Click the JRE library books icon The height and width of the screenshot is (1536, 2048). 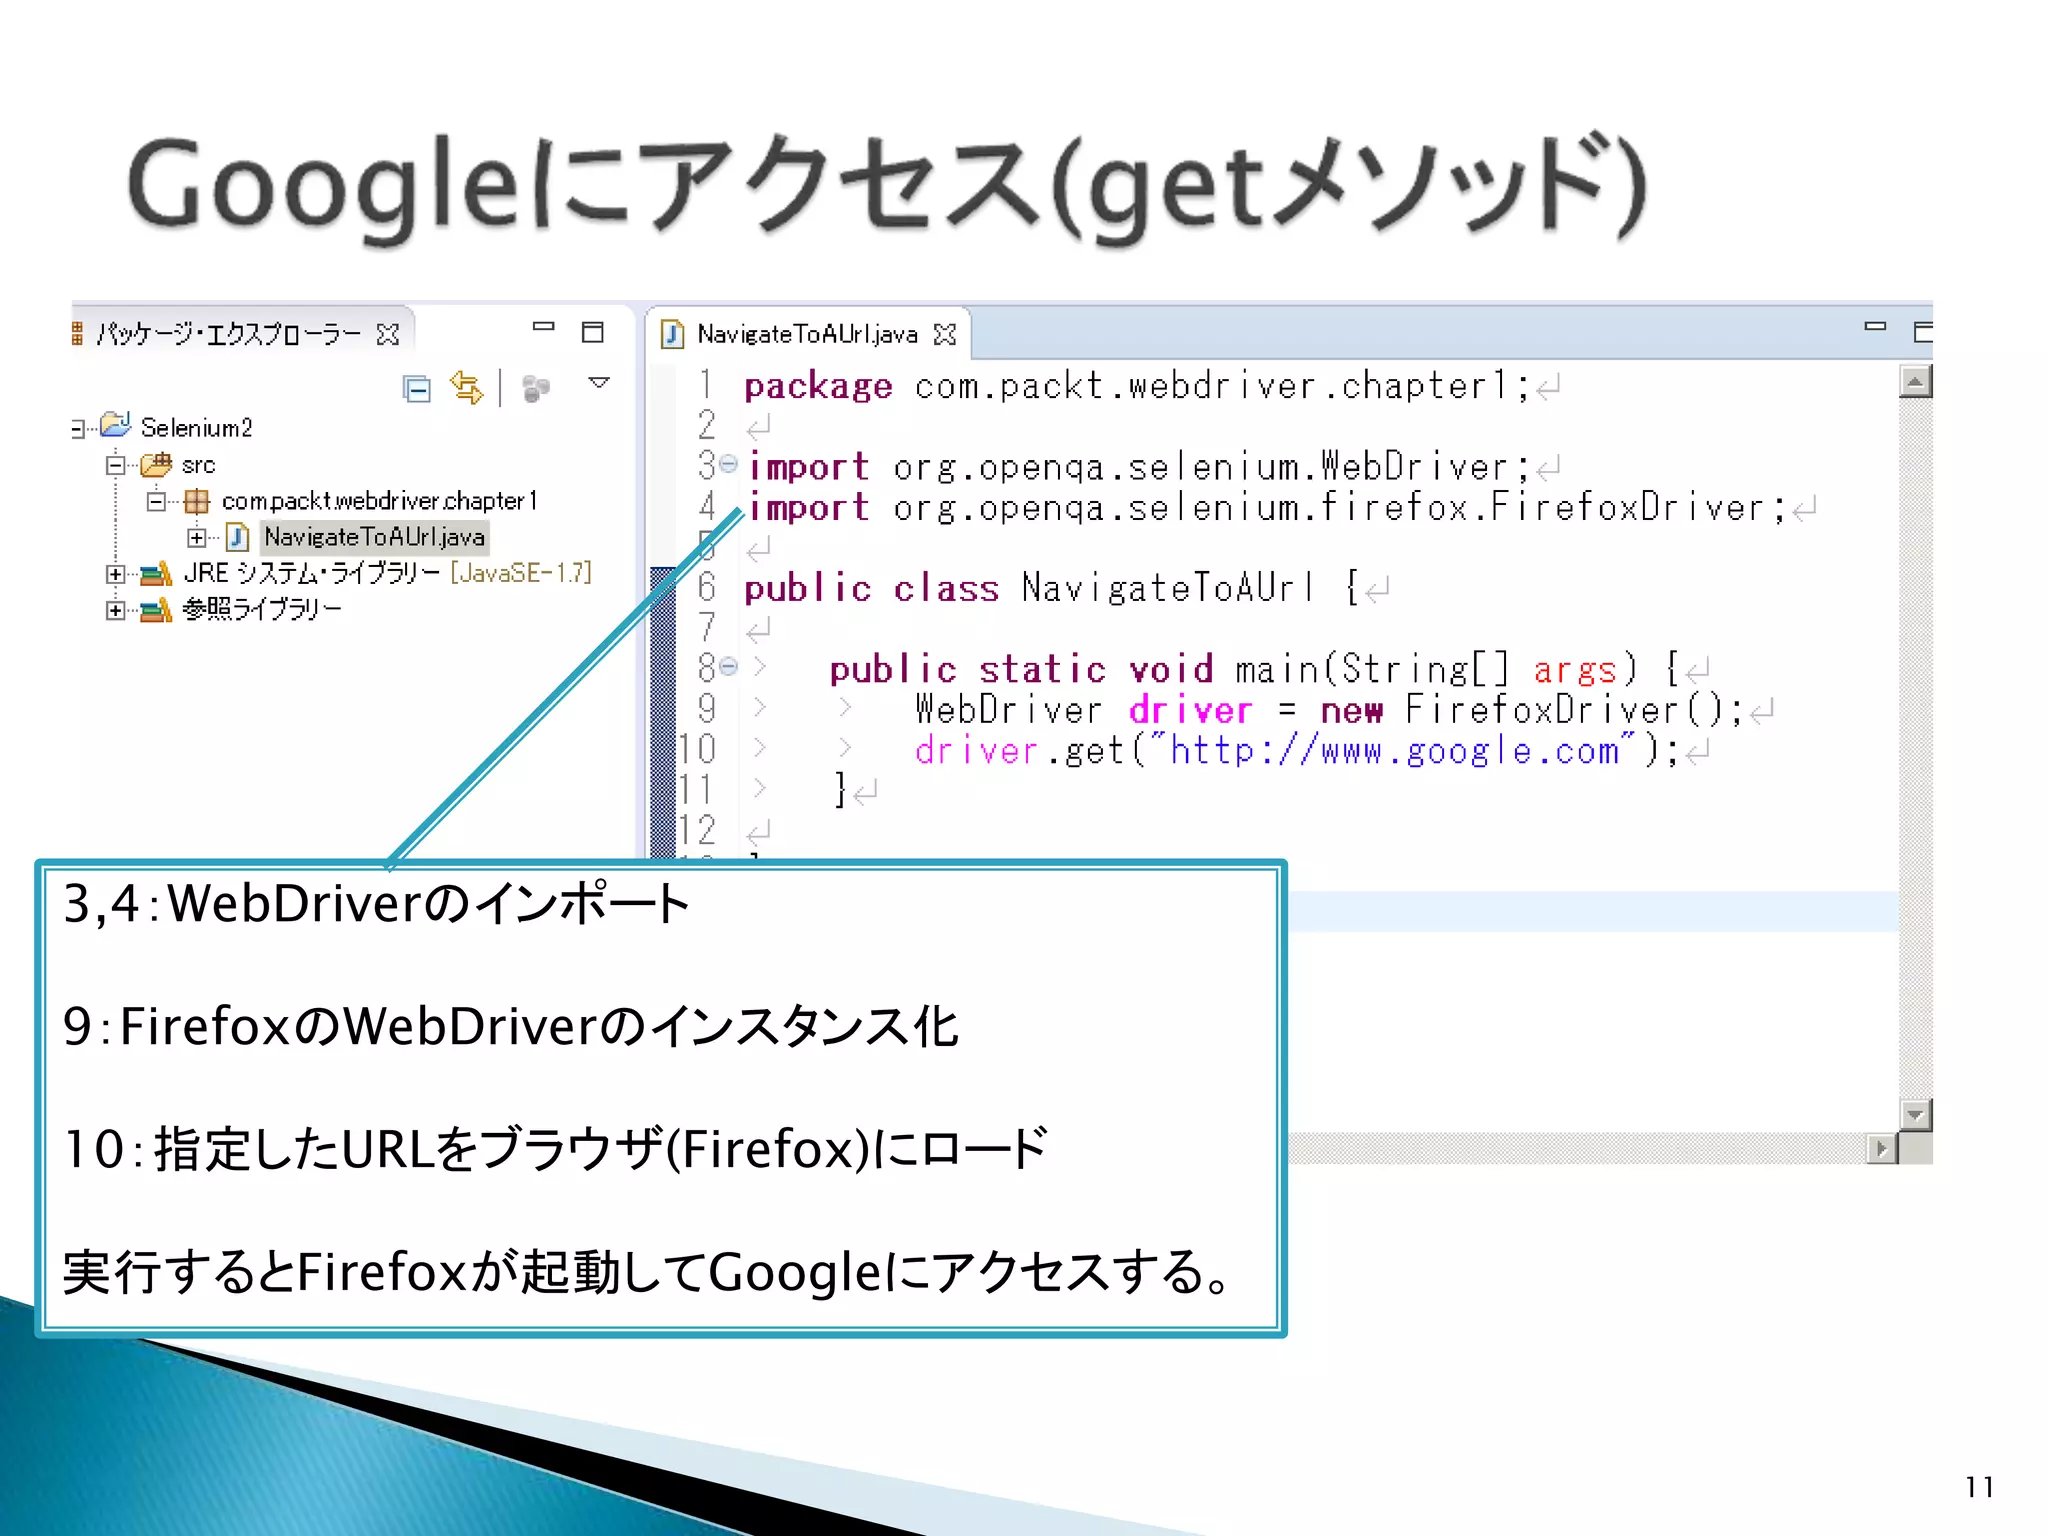(x=156, y=574)
